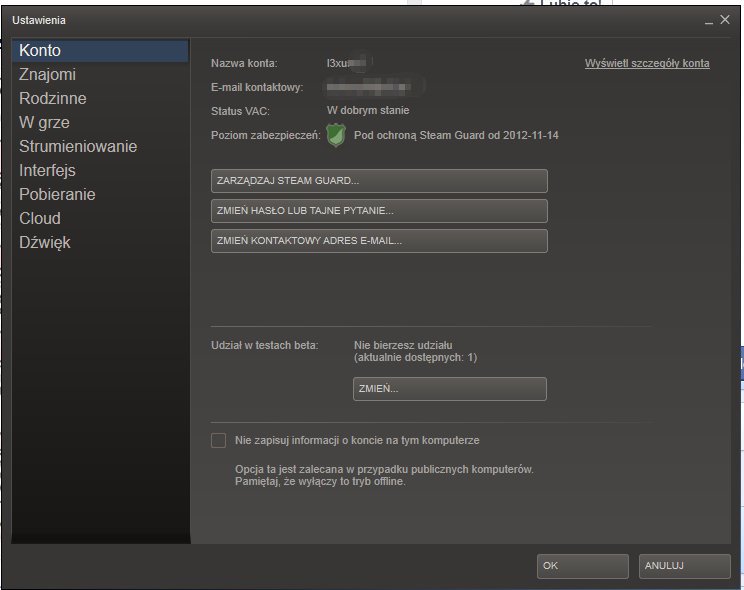Click the 'W dobrym stanie' VAC status

click(368, 110)
